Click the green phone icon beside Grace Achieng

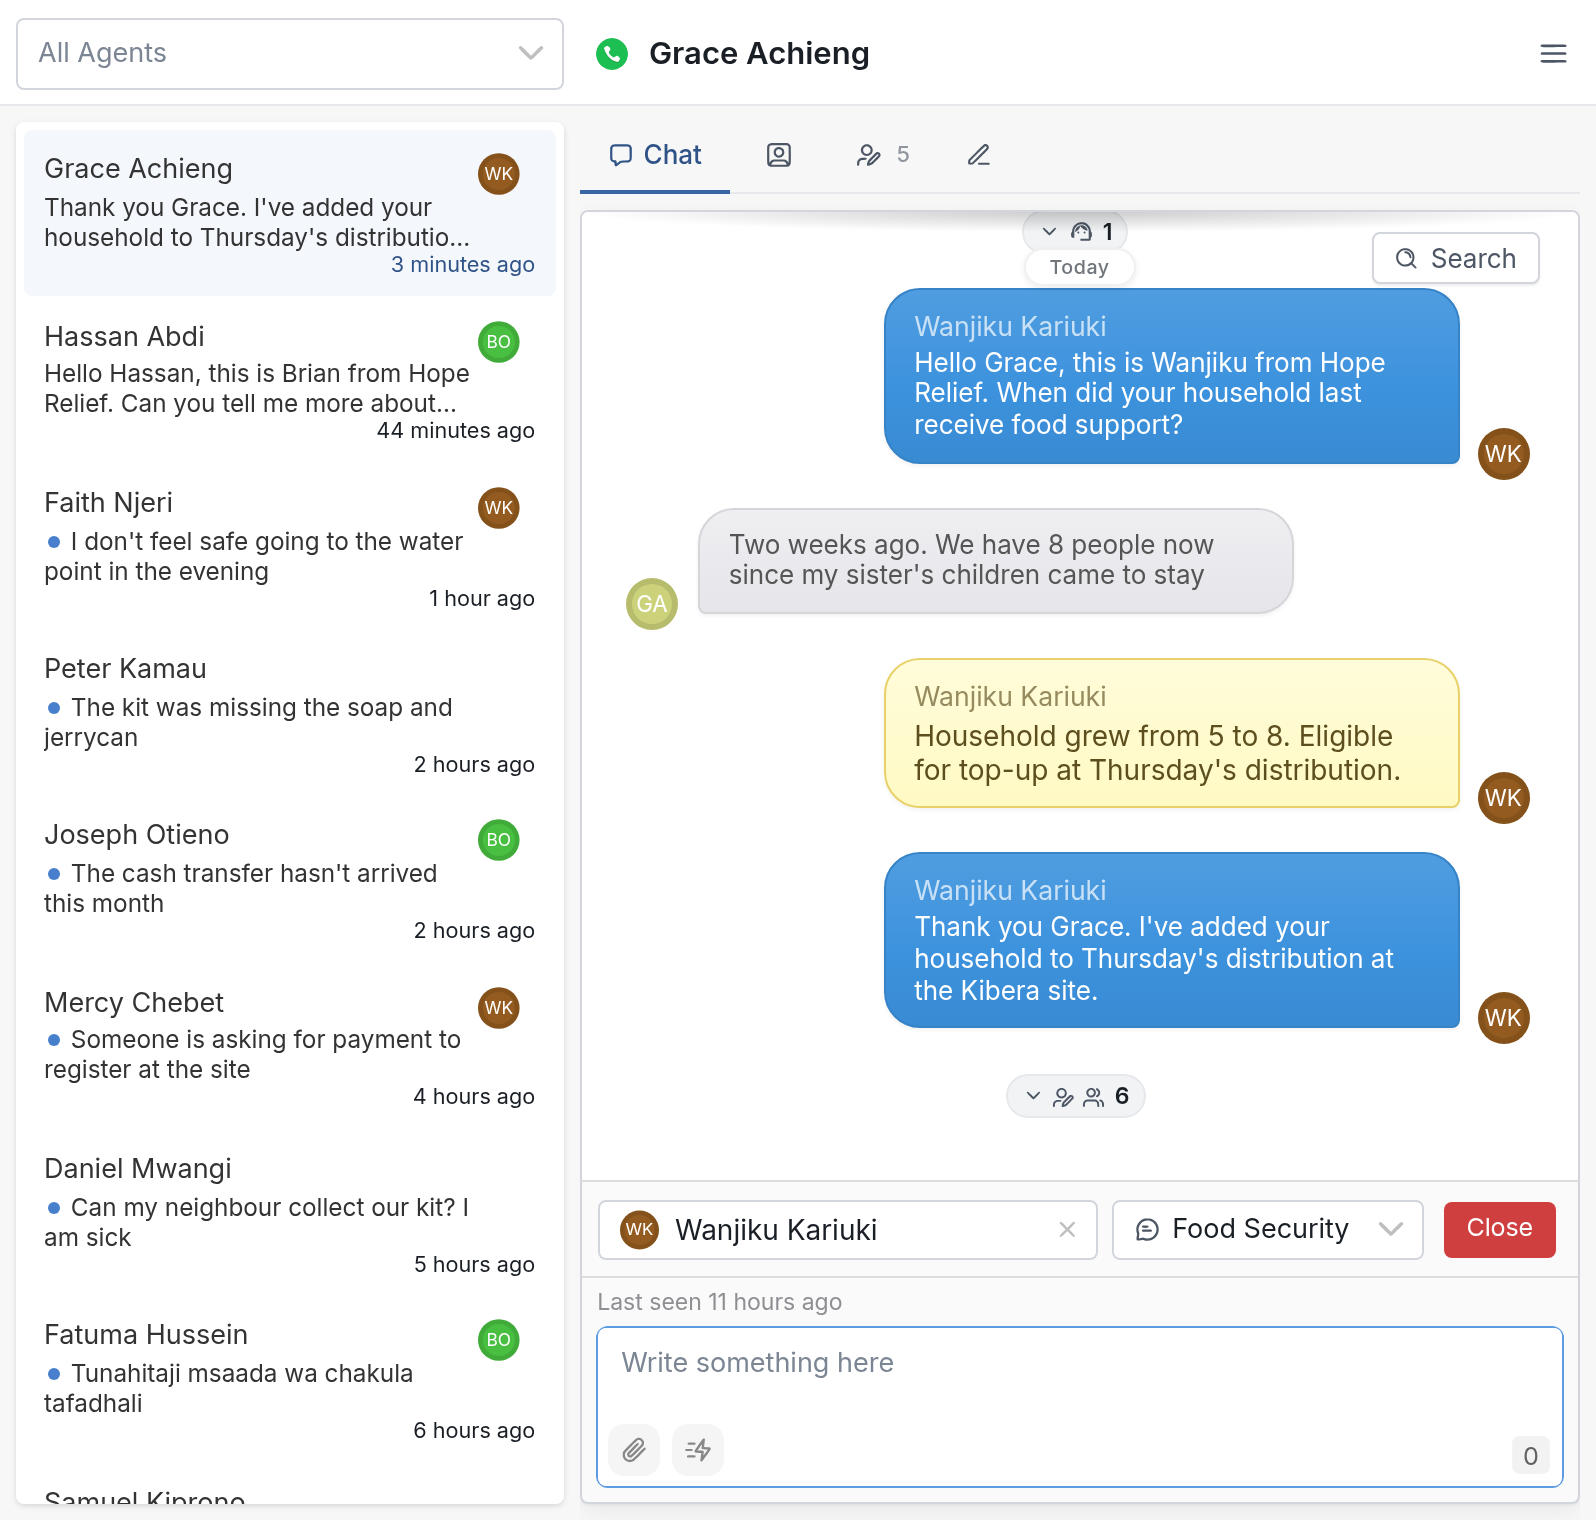(x=612, y=53)
